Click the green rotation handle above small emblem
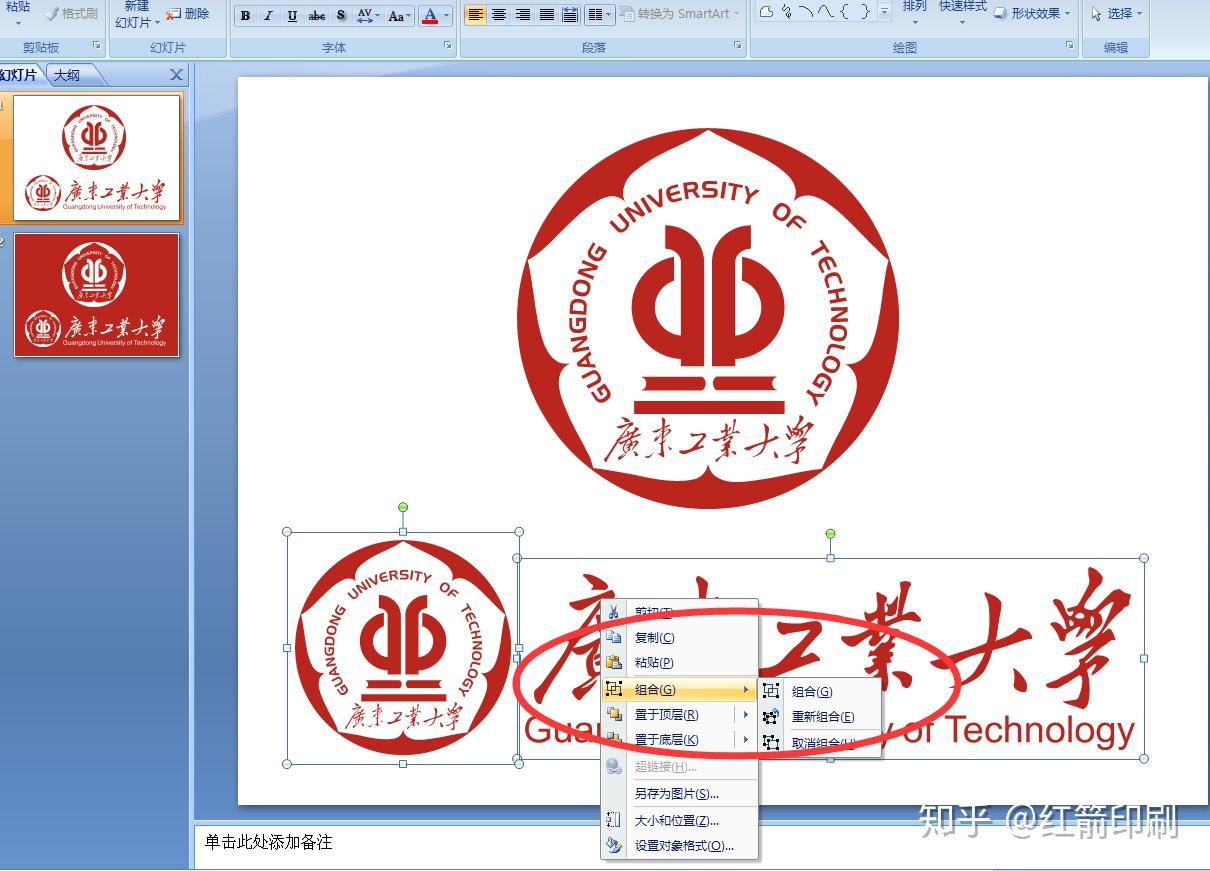The width and height of the screenshot is (1210, 871). pyautogui.click(x=403, y=507)
